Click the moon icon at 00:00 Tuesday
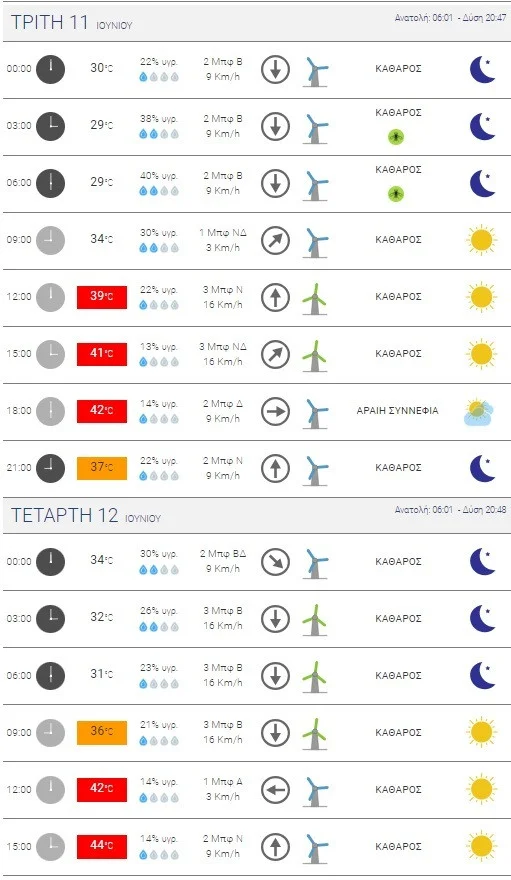This screenshot has width=511, height=880. pos(482,69)
